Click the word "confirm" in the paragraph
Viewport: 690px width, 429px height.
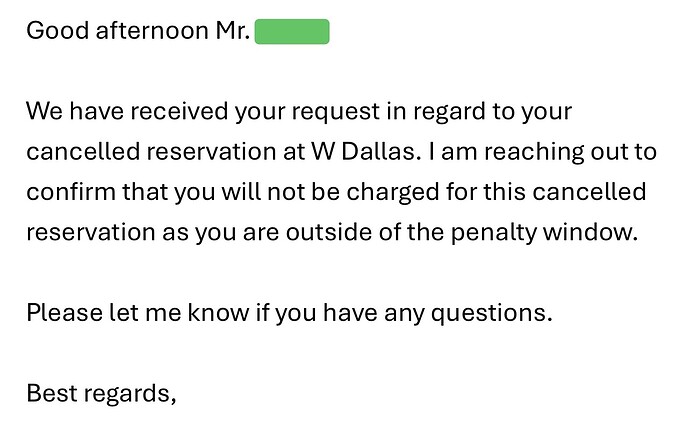71,192
